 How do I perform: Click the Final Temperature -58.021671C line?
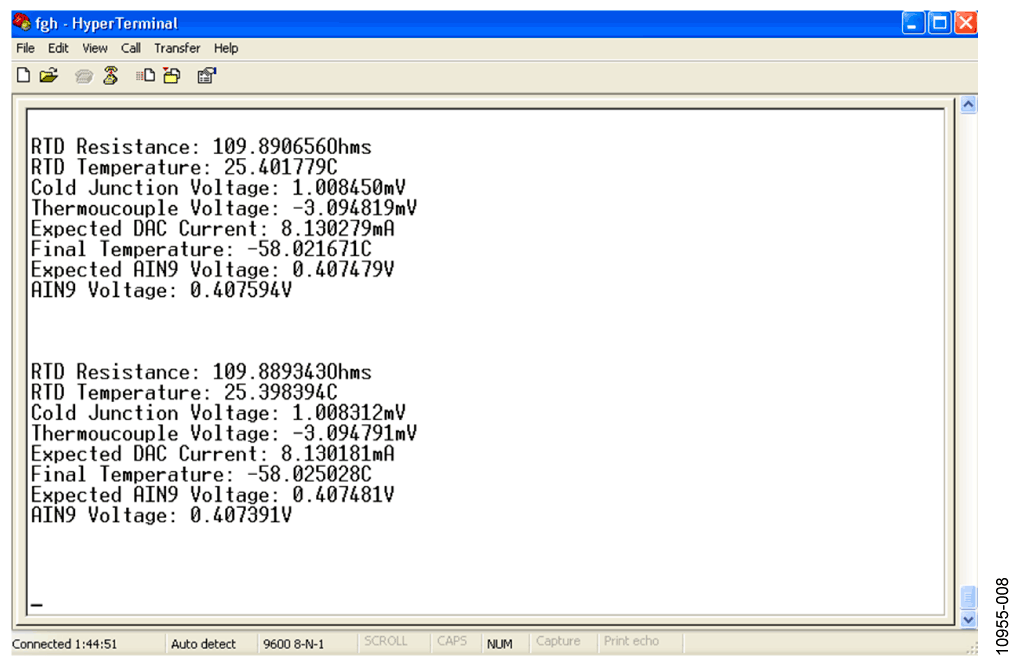[201, 249]
